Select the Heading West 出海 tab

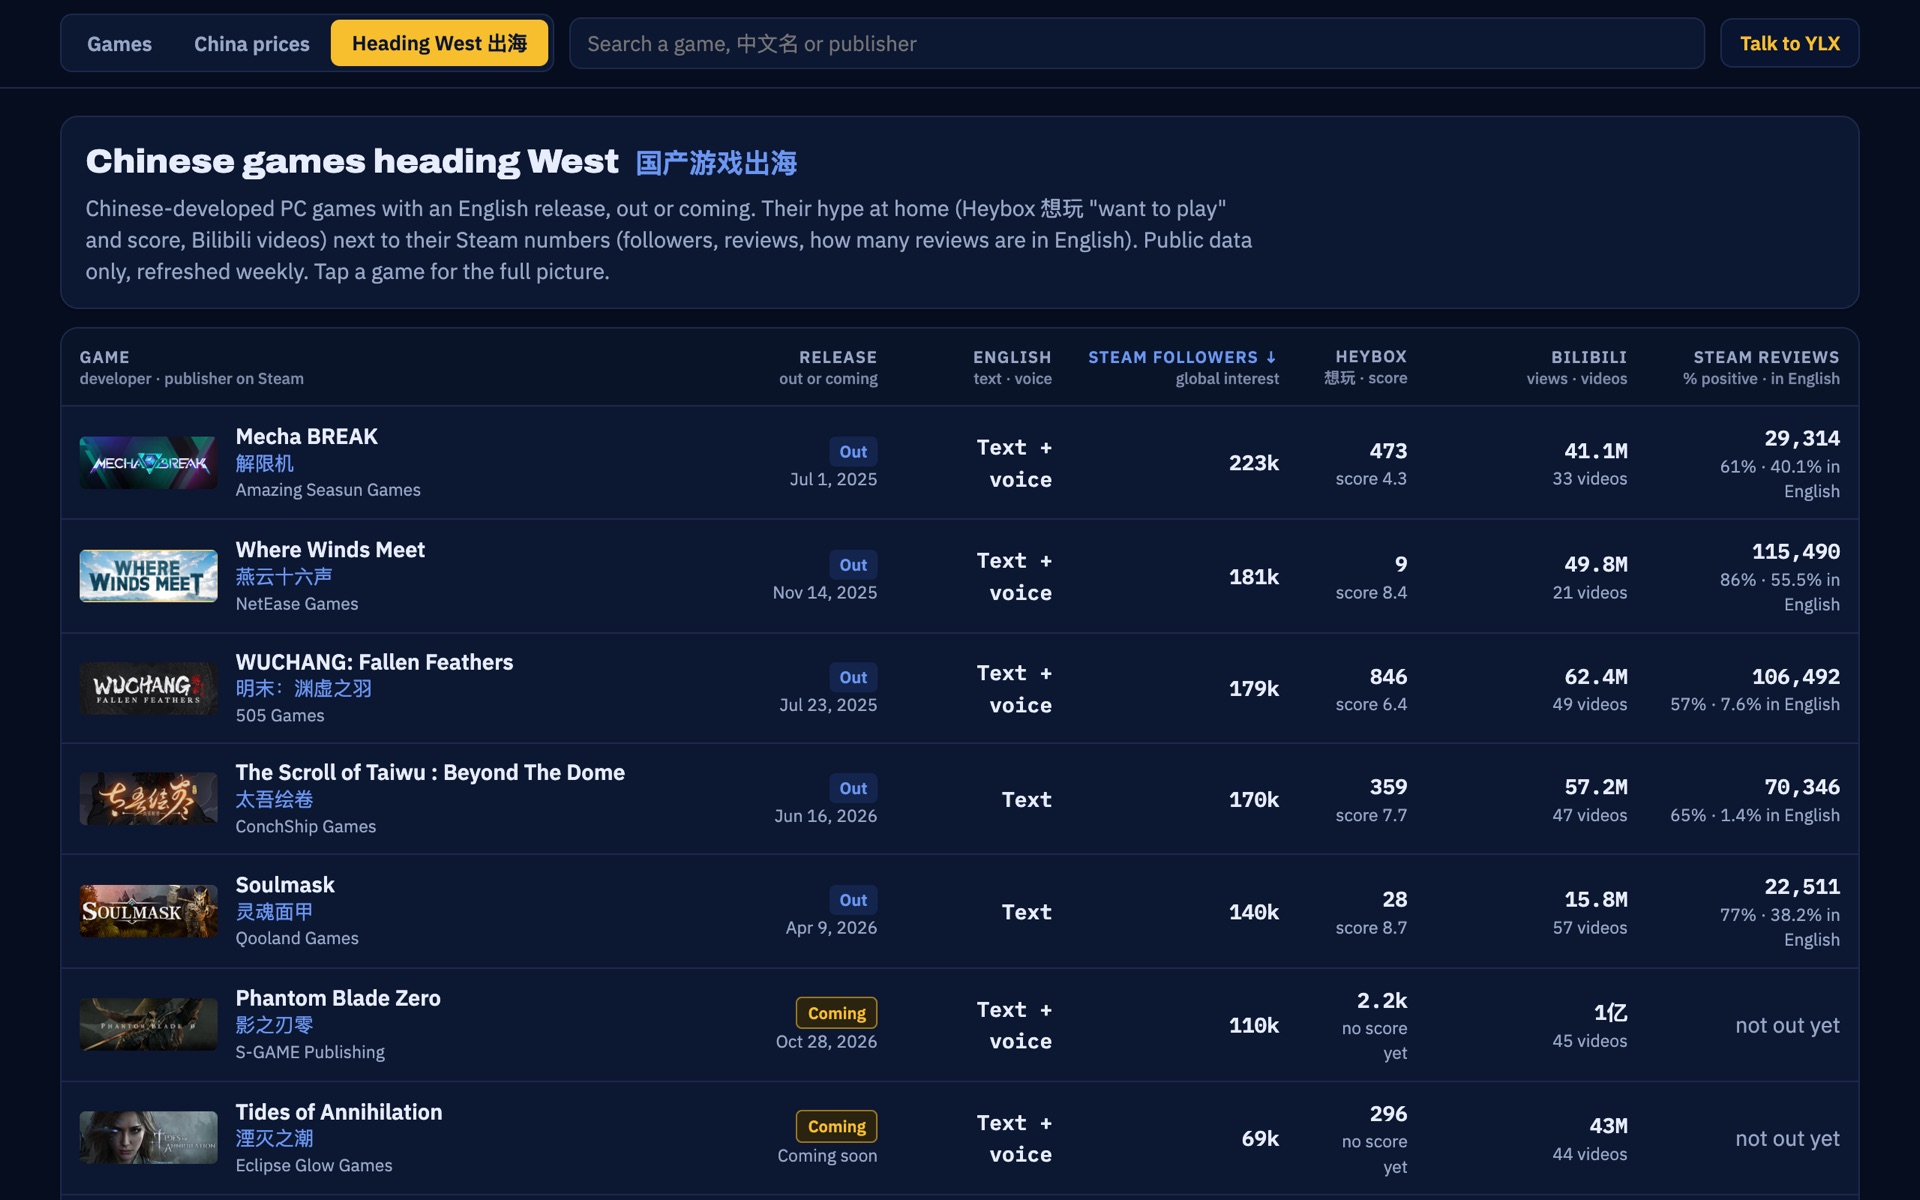(439, 43)
